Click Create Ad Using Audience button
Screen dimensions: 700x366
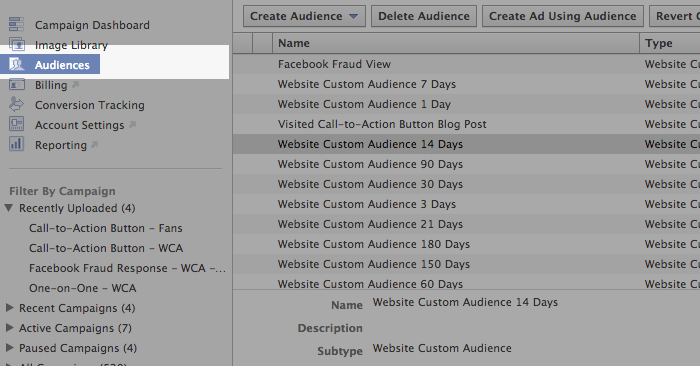(562, 16)
